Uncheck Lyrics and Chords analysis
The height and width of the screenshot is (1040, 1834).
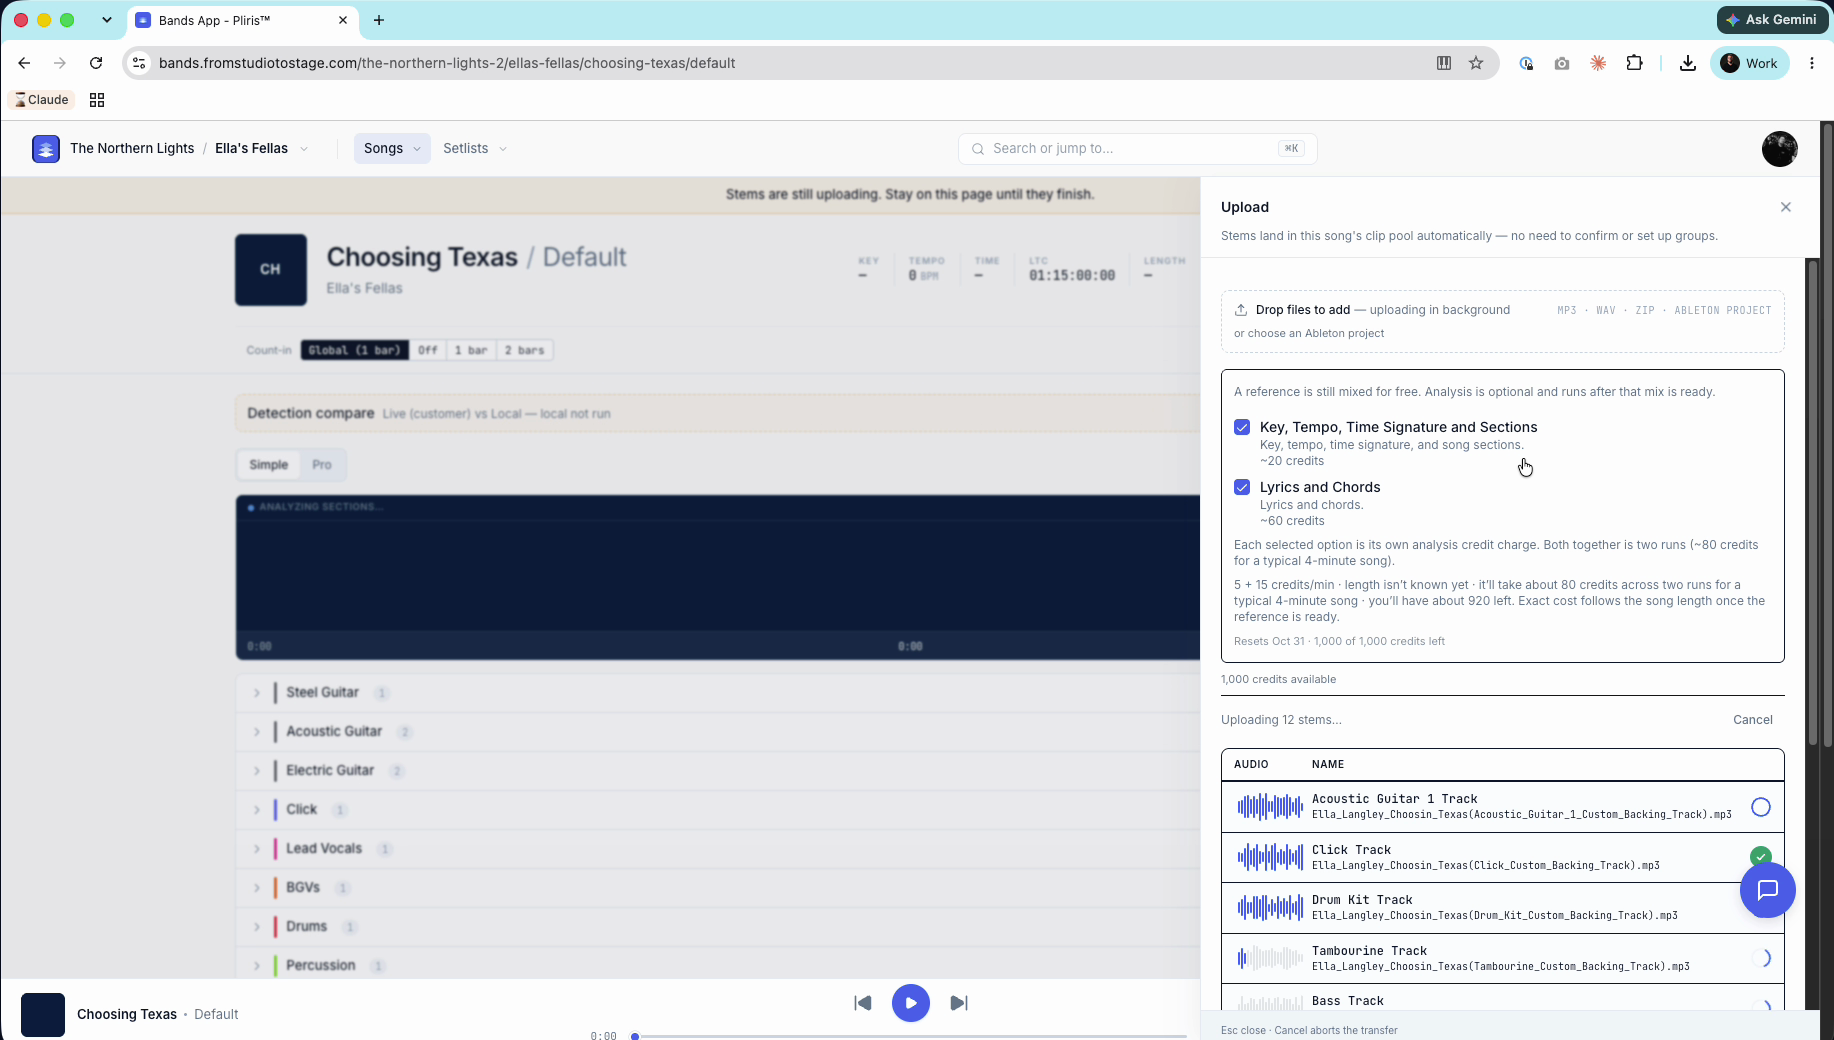[1242, 487]
